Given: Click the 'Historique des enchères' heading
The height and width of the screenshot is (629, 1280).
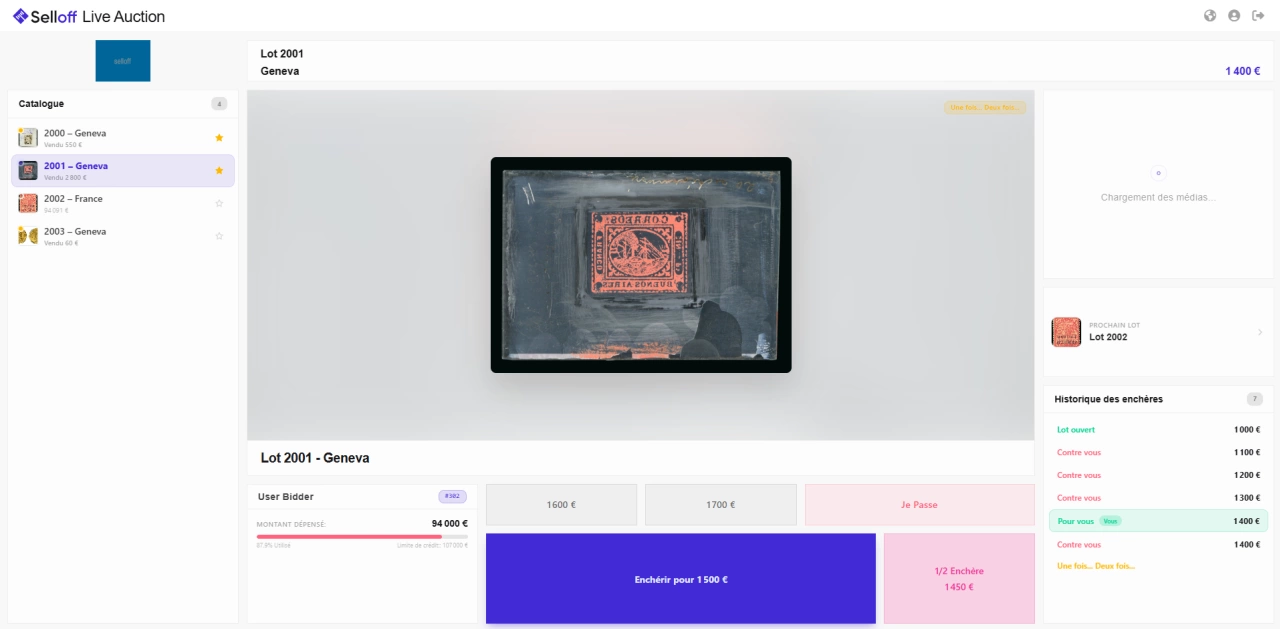Looking at the screenshot, I should click(x=1109, y=399).
